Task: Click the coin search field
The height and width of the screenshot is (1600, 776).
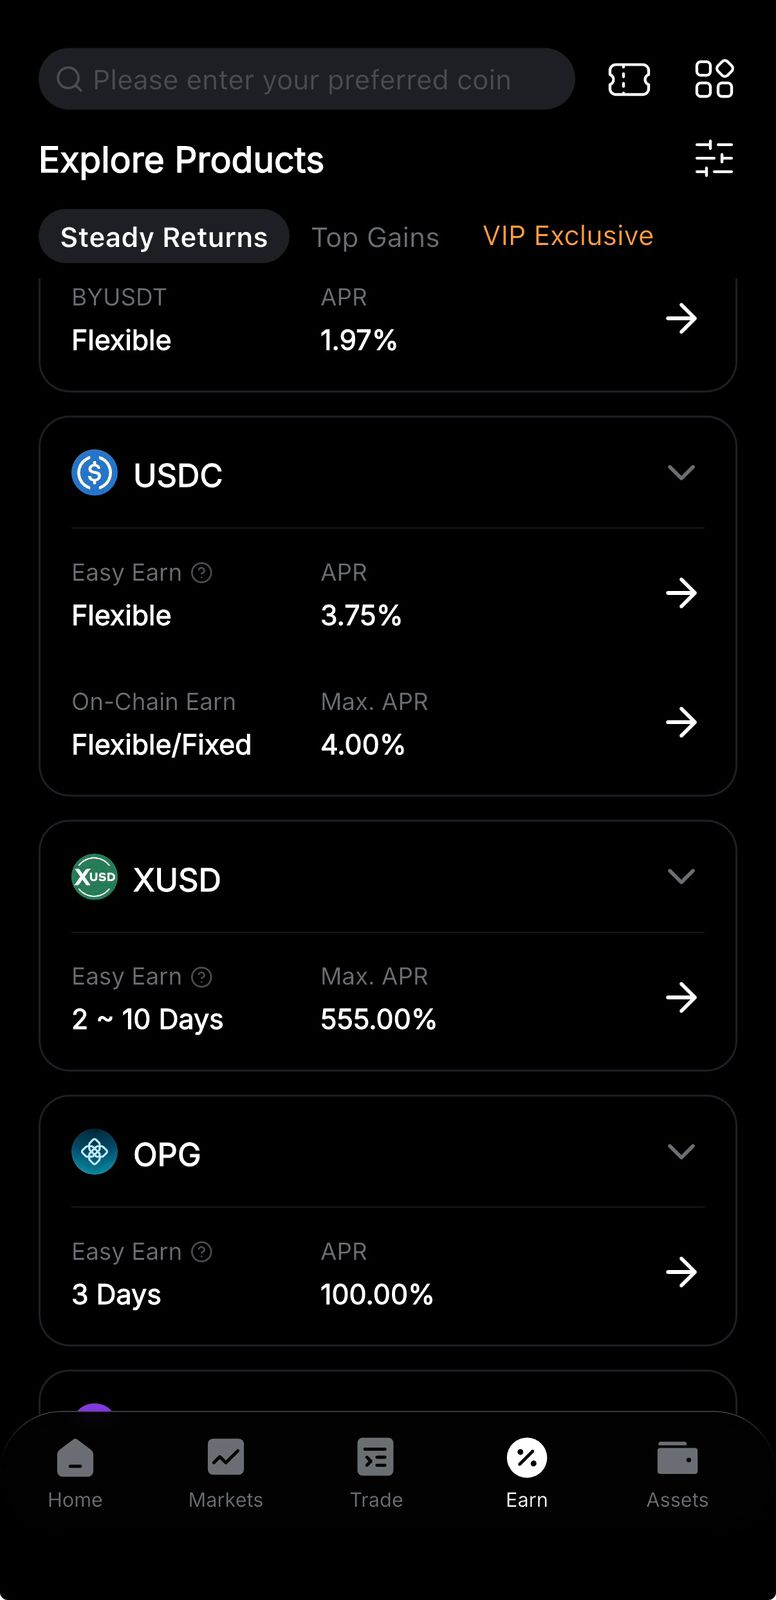Action: (307, 79)
